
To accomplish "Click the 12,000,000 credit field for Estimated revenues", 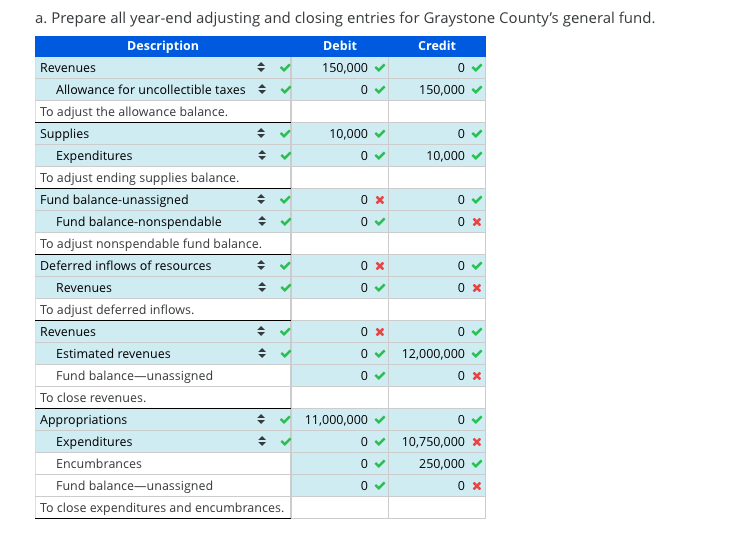I will point(437,353).
